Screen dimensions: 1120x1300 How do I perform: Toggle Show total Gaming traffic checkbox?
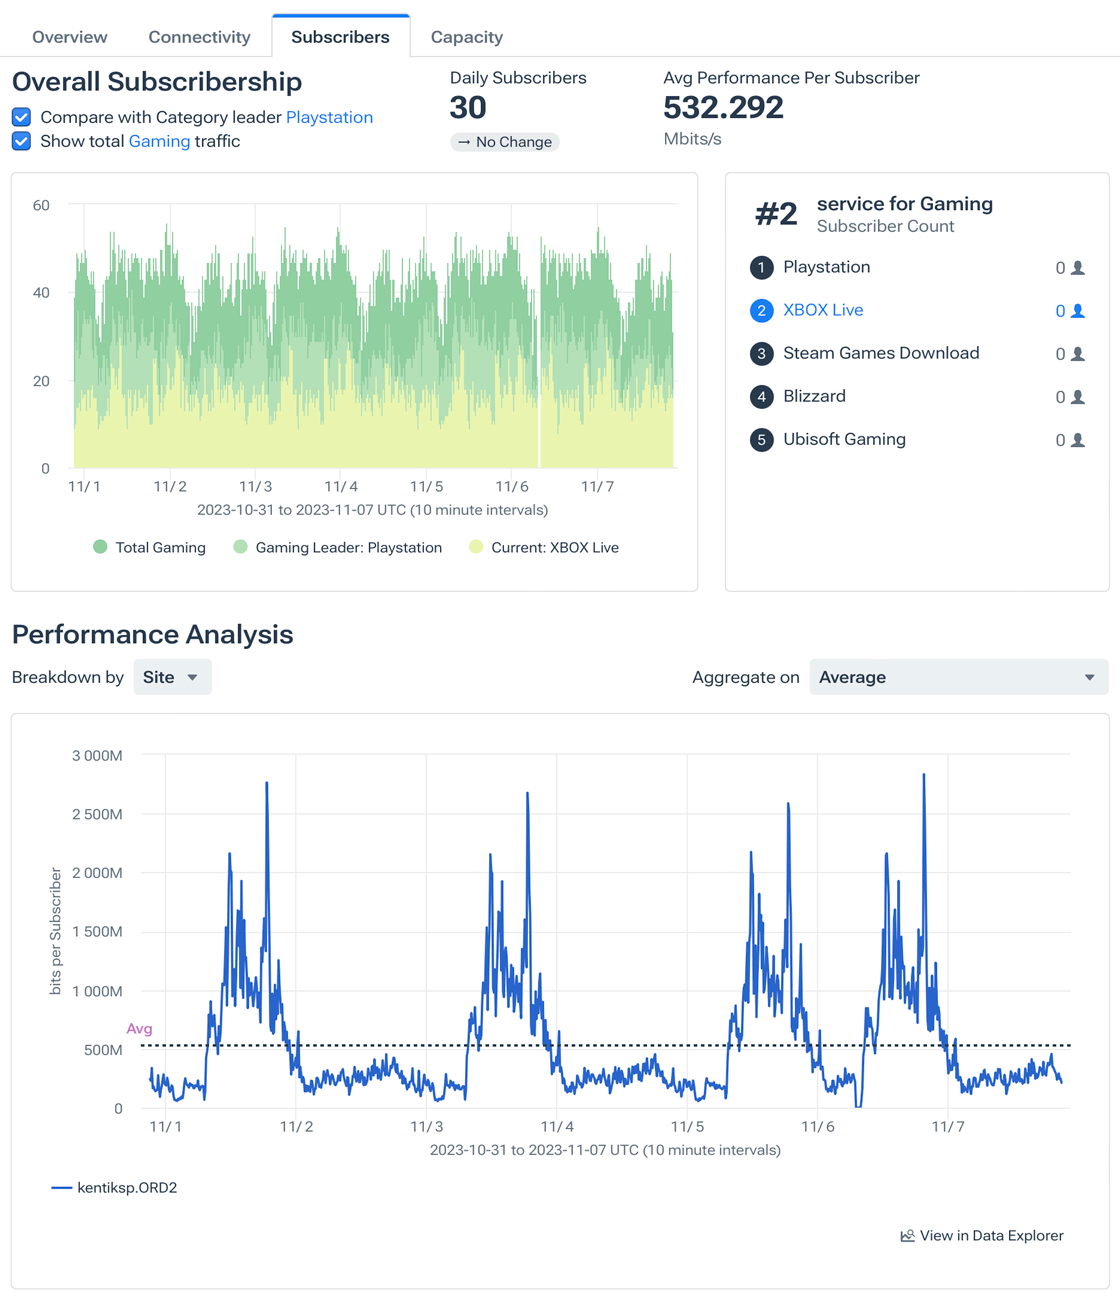point(21,141)
